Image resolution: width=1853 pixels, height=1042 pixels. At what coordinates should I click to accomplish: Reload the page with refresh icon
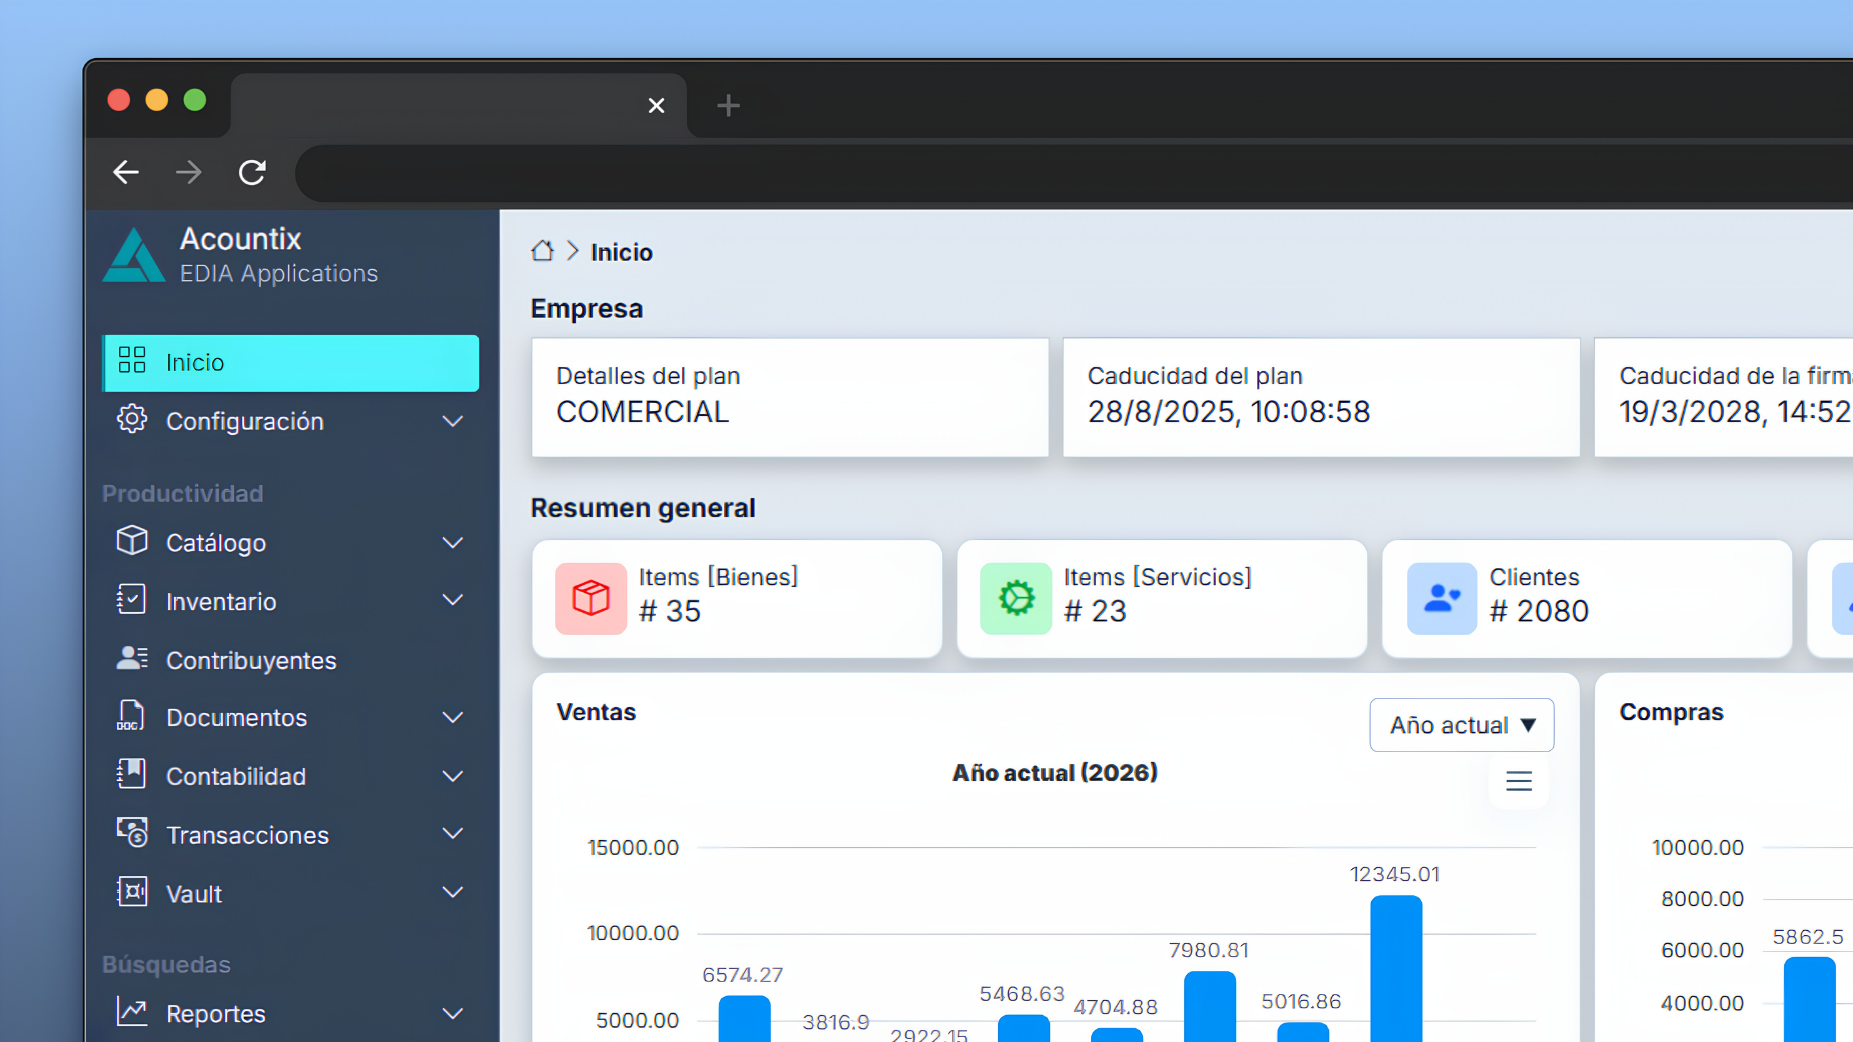[252, 172]
